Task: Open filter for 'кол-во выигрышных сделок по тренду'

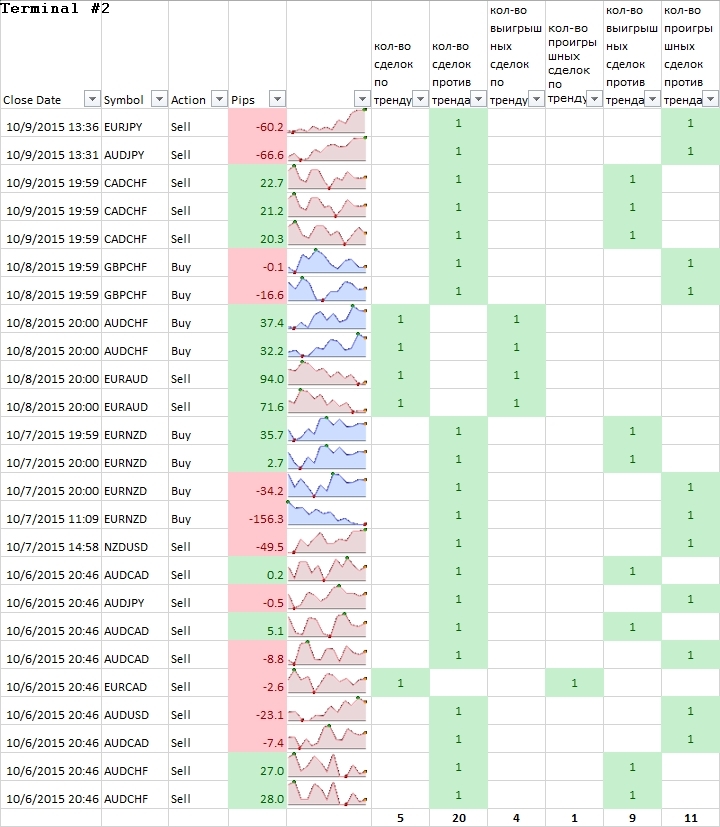Action: (536, 99)
